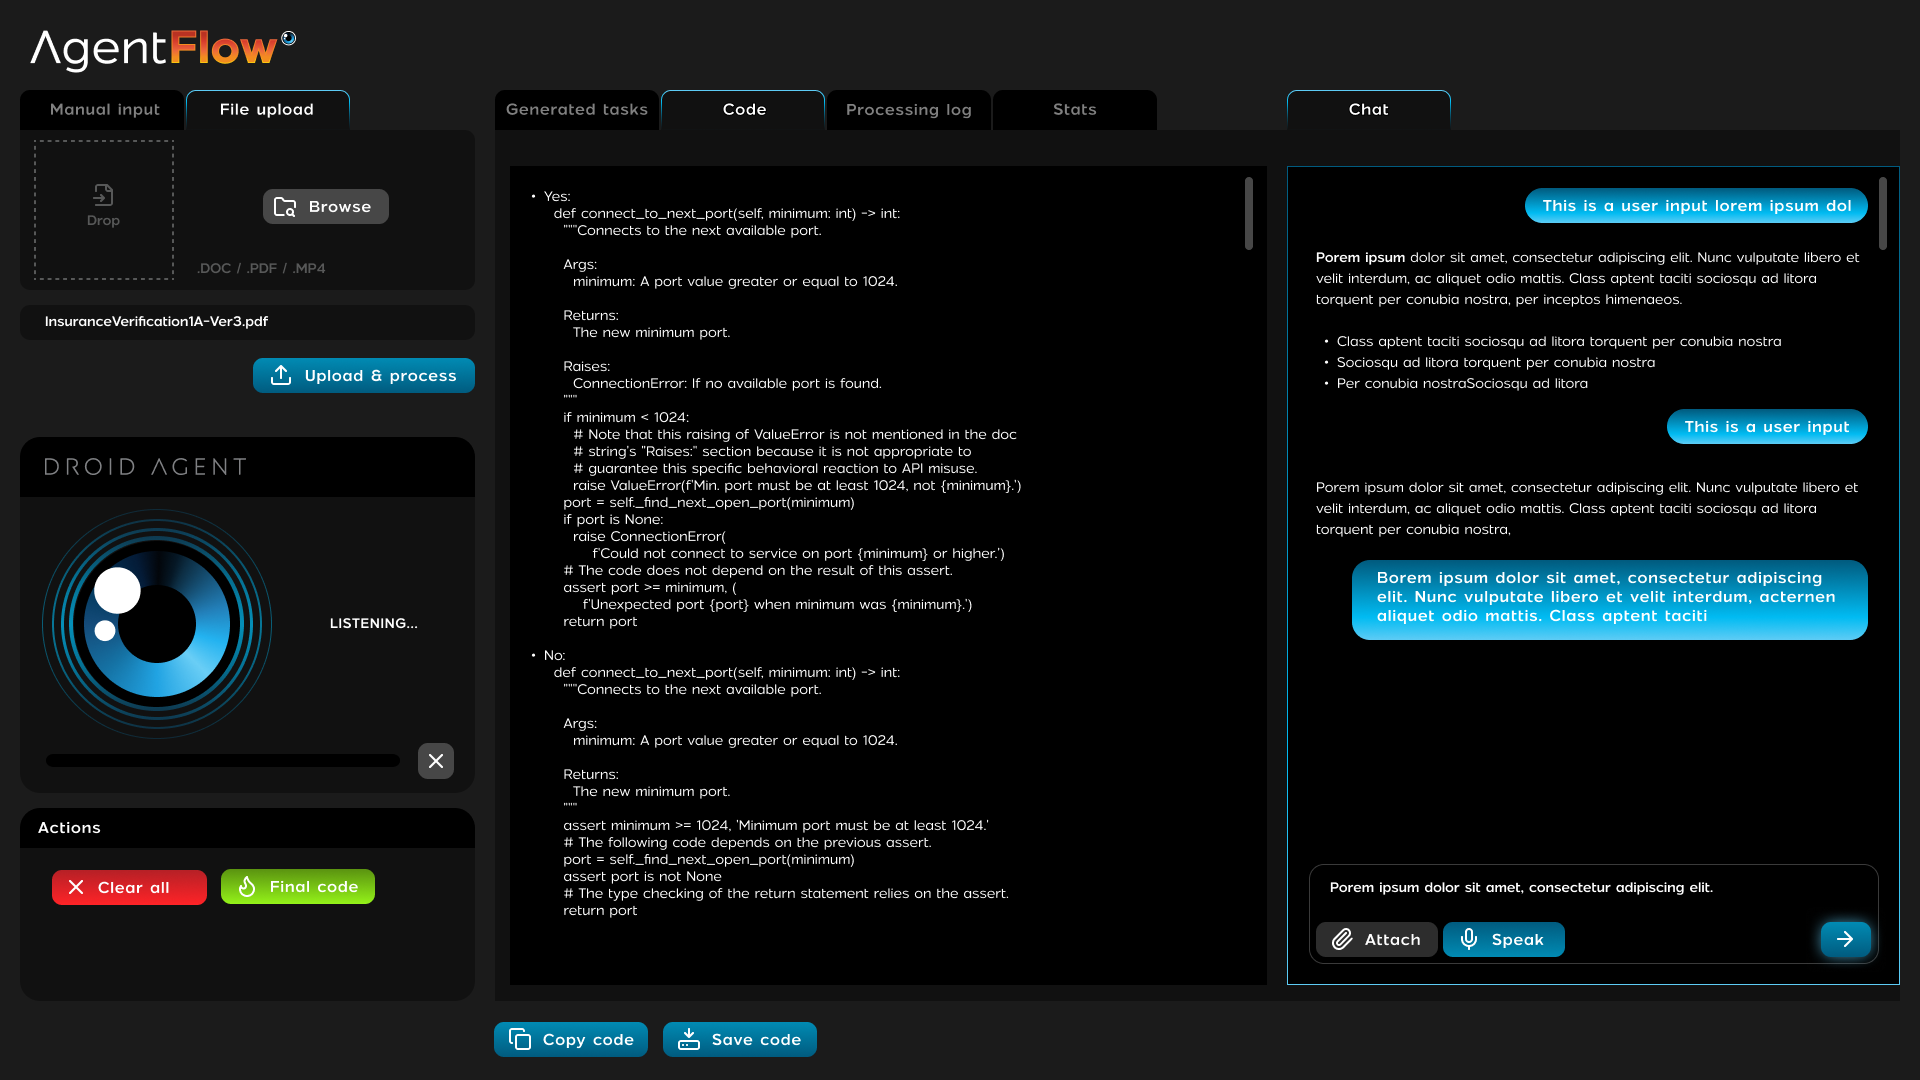Click the code panel scrollbar

click(1249, 213)
